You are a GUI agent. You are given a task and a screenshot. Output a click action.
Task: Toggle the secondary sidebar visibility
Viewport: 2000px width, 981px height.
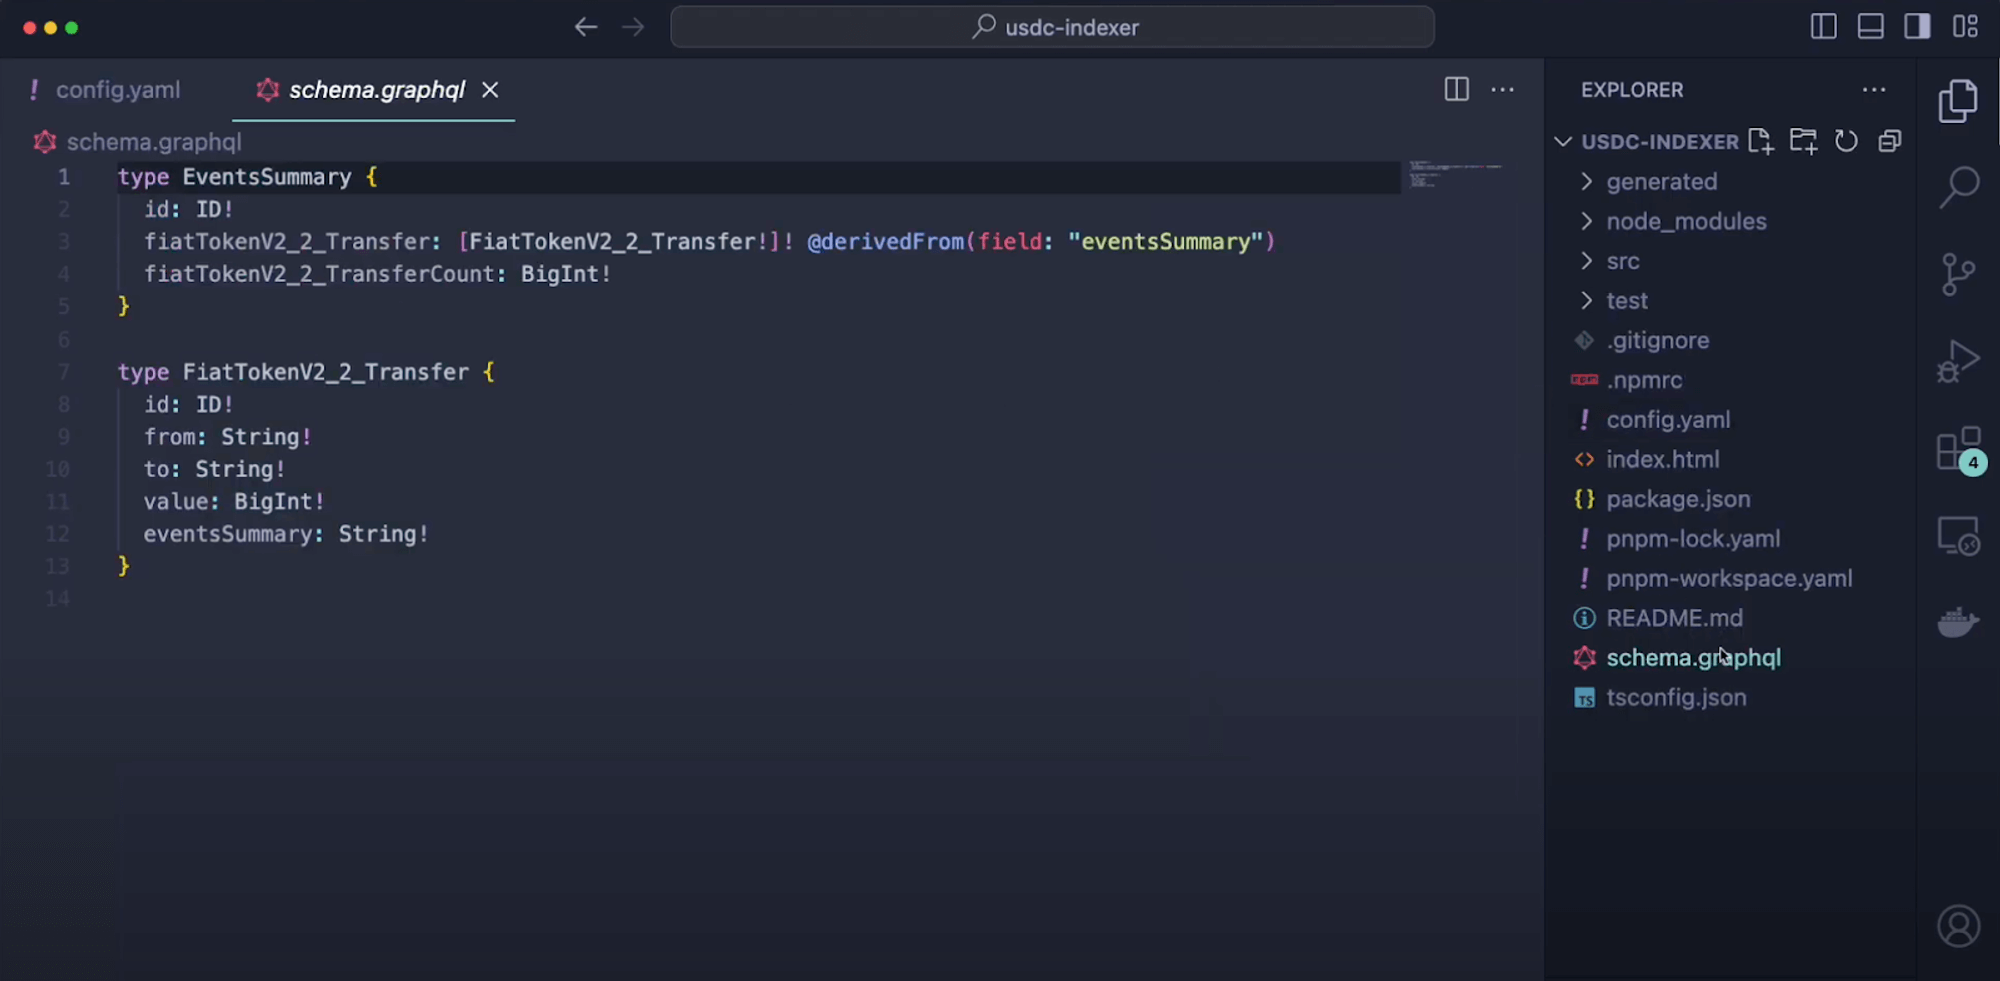[x=1918, y=27]
